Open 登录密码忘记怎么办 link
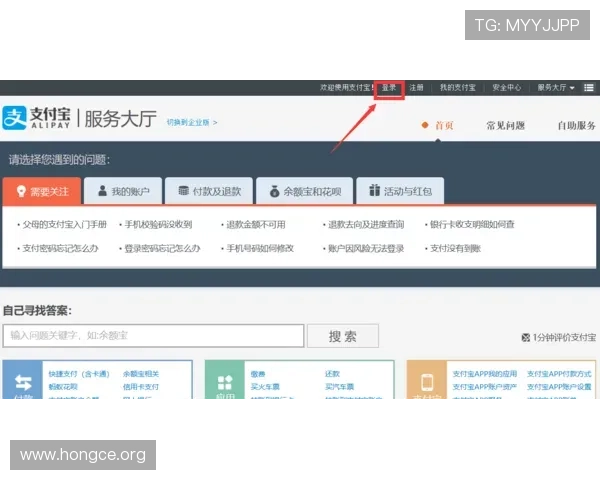The width and height of the screenshot is (600, 480). point(163,248)
